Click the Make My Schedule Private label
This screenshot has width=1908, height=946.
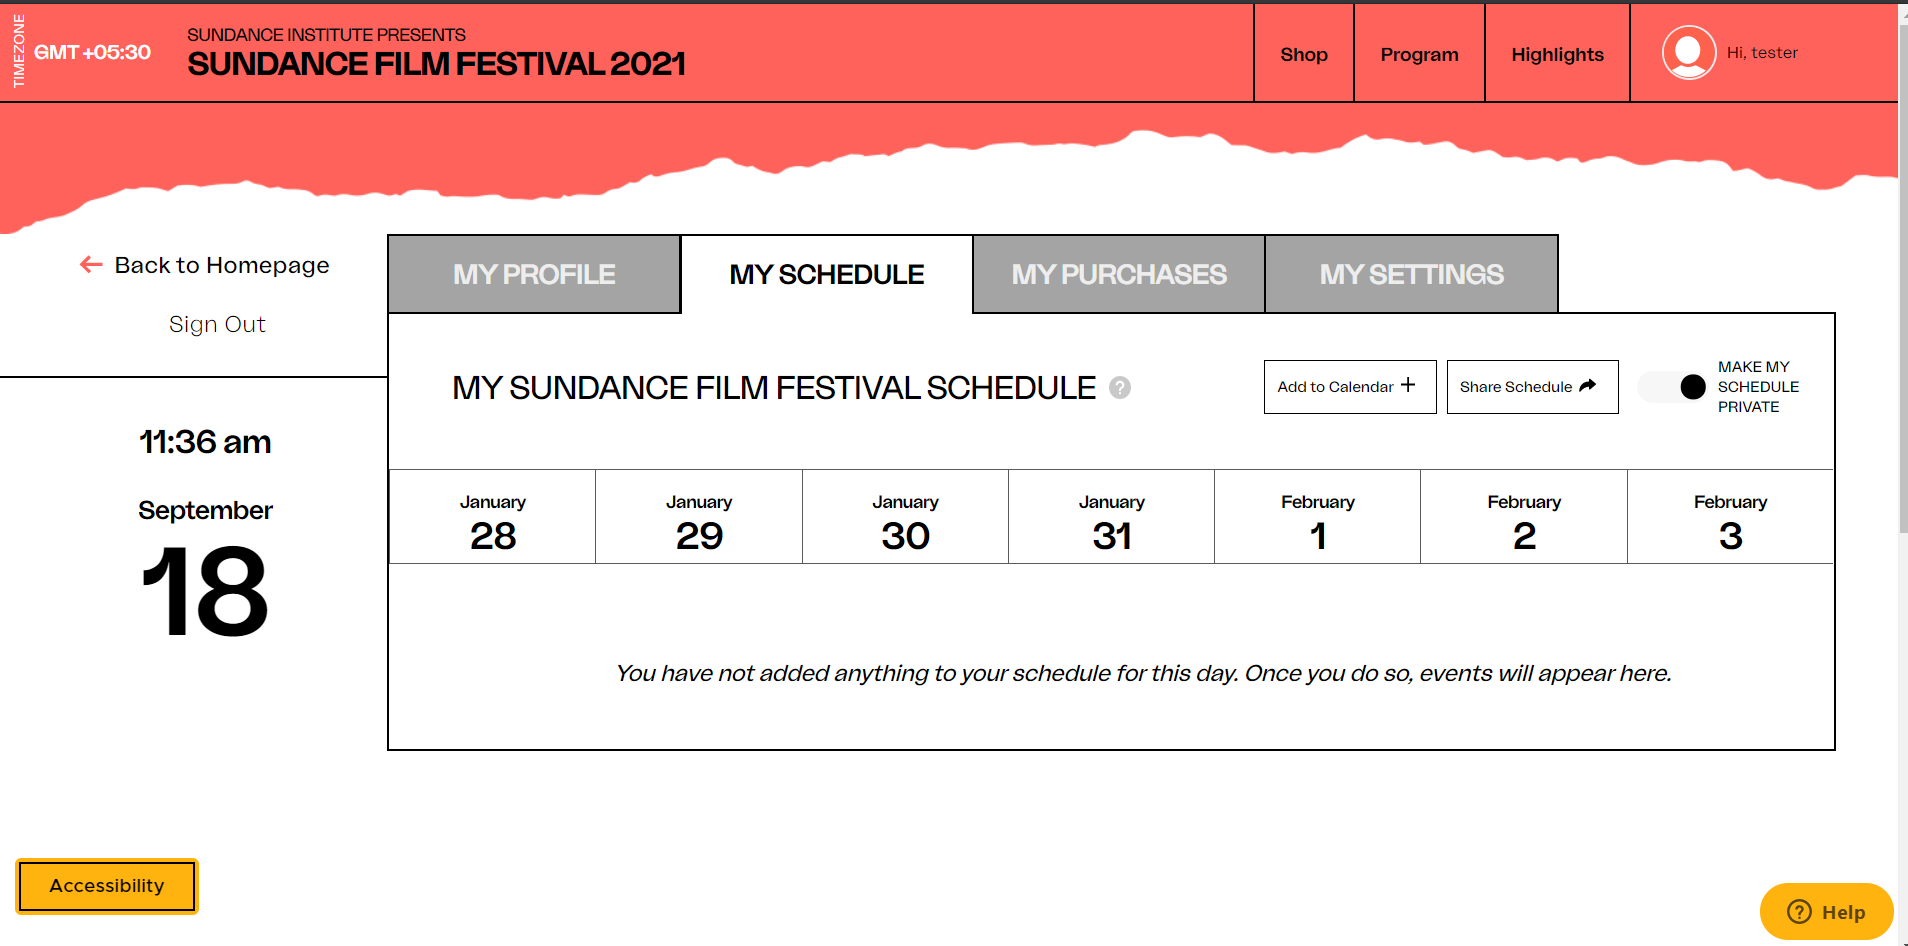[1758, 387]
